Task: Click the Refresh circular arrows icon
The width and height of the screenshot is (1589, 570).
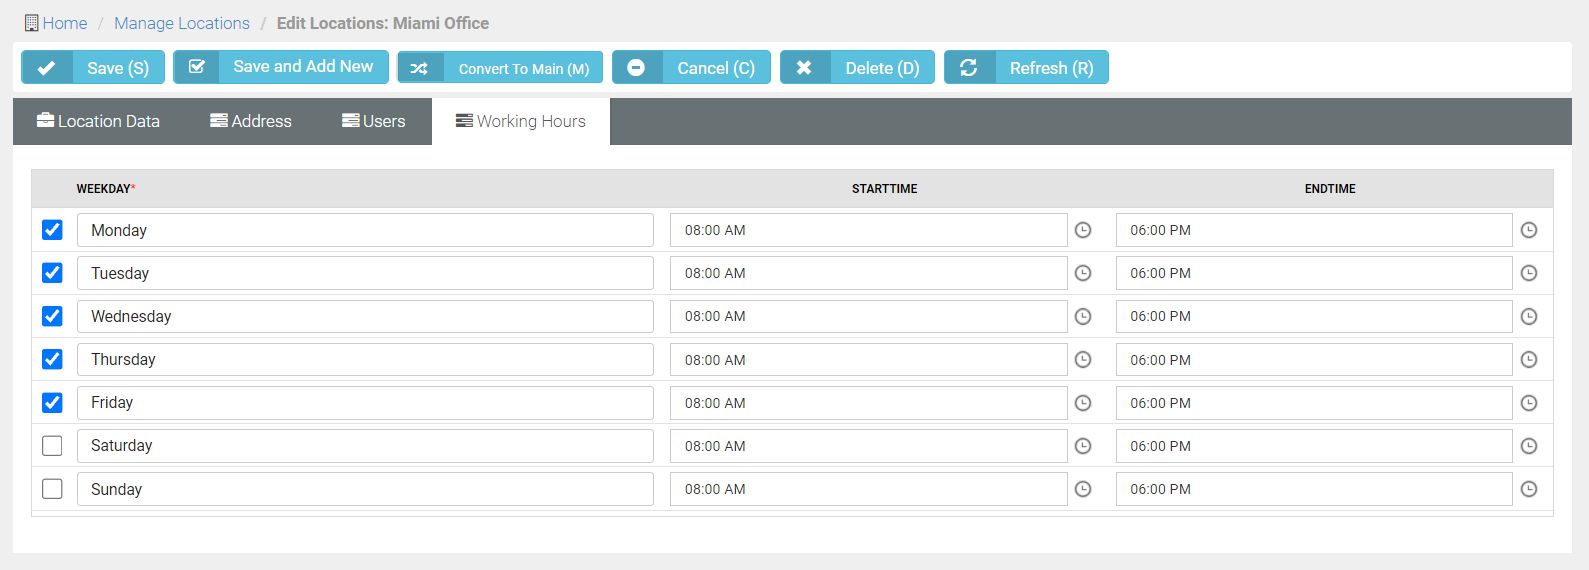Action: tap(968, 68)
